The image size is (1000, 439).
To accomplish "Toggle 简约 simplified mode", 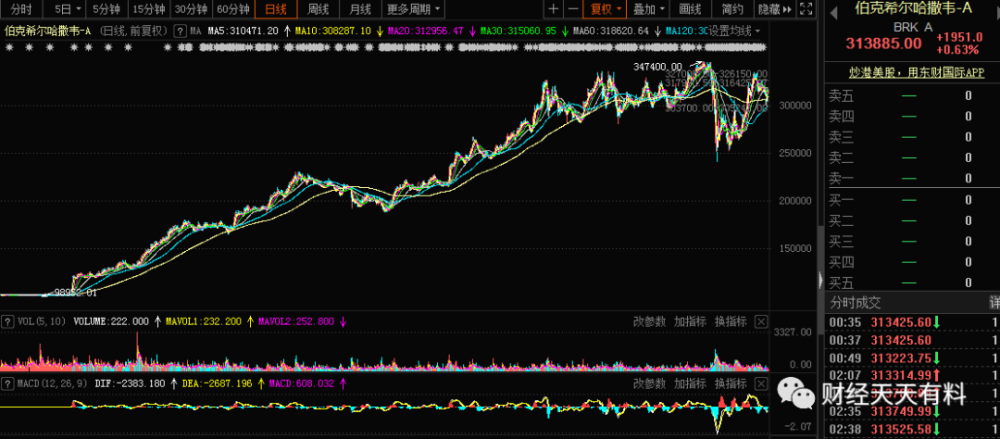I will [x=732, y=9].
